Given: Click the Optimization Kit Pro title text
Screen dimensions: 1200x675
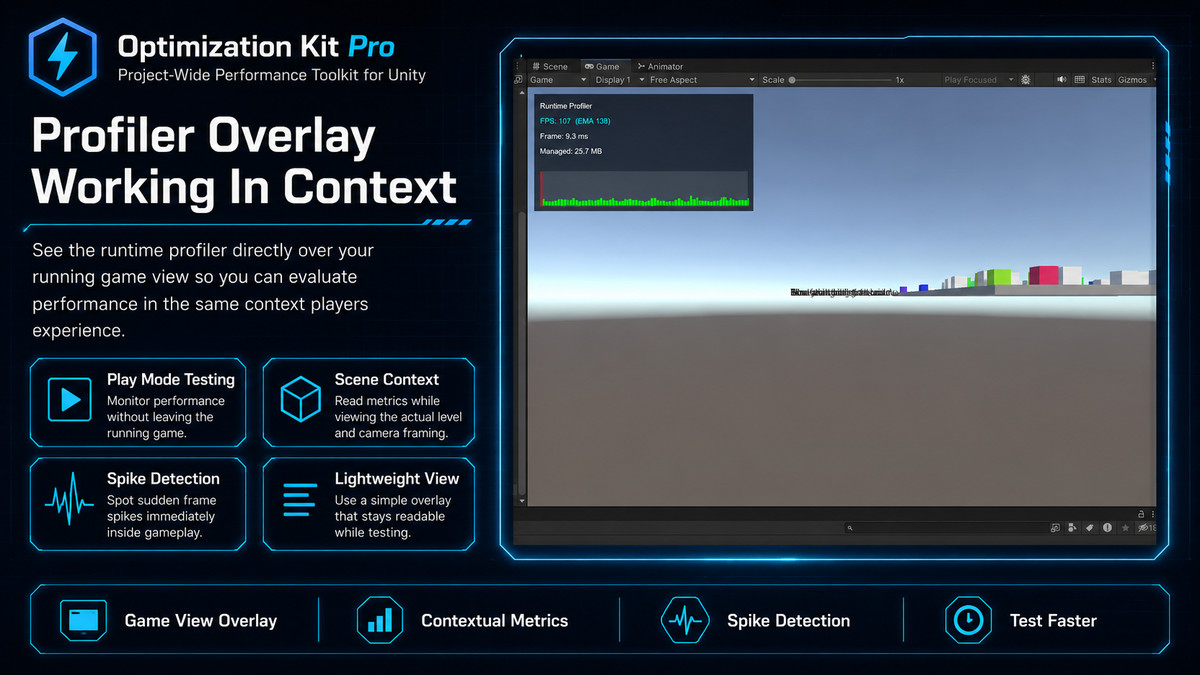Looking at the screenshot, I should [x=256, y=46].
